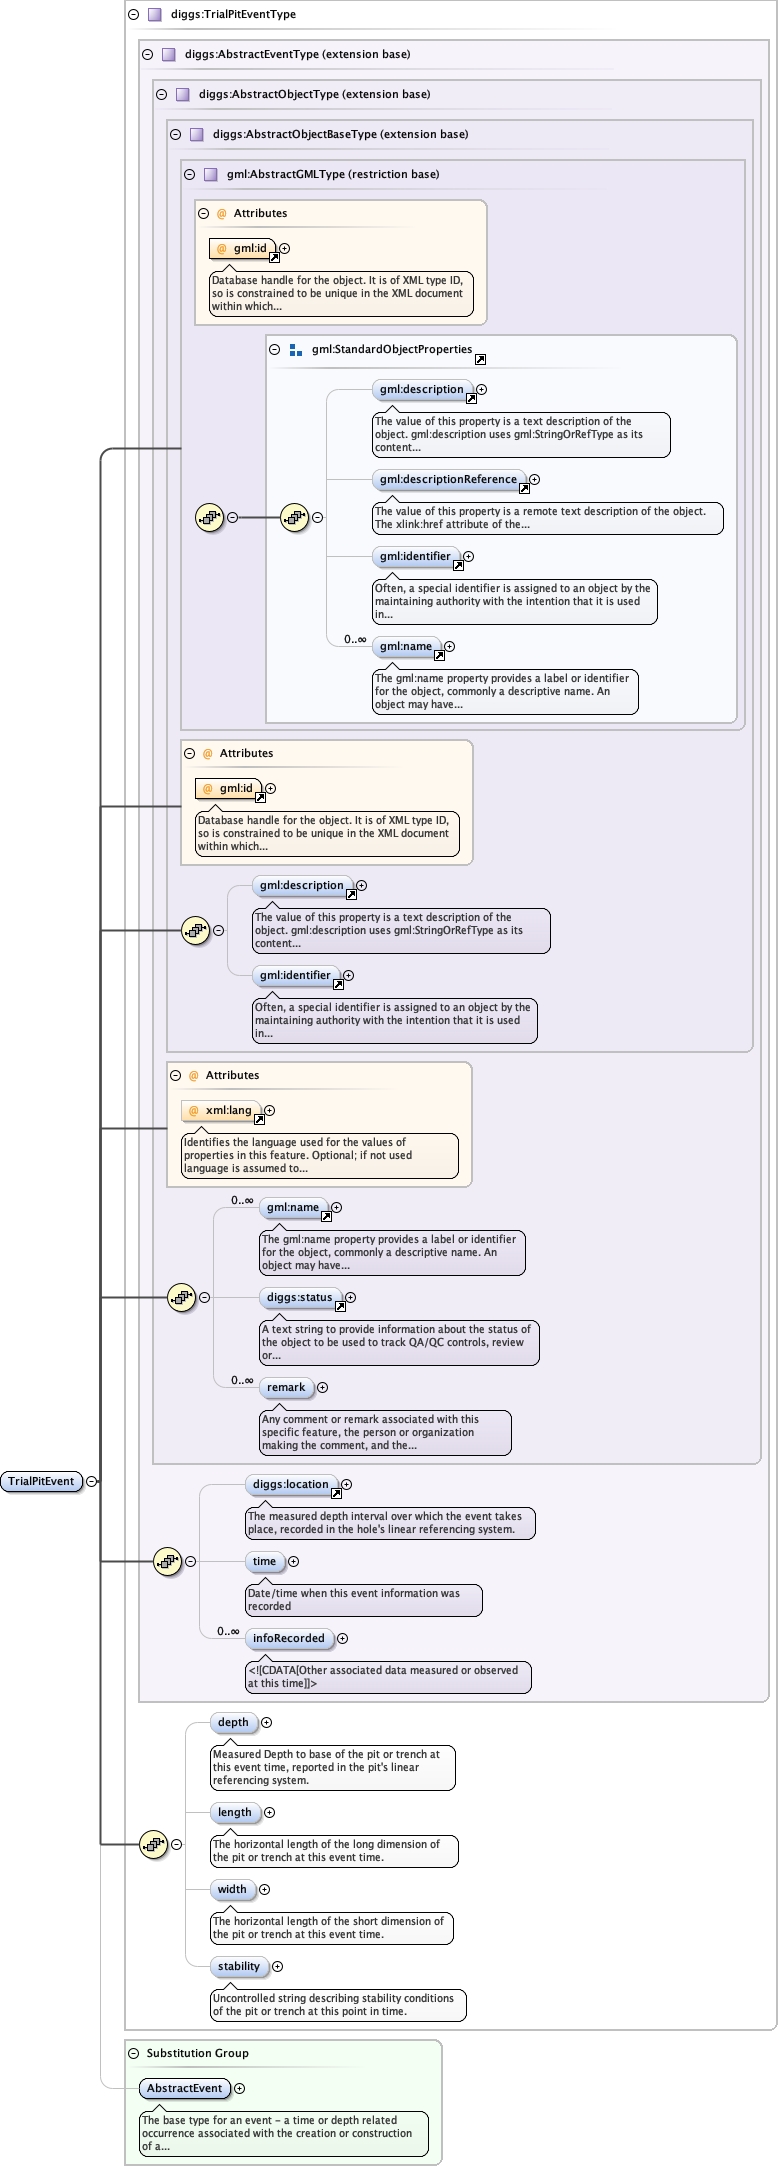
Task: Collapse the TrialPitEvent root element
Action: tap(92, 1481)
